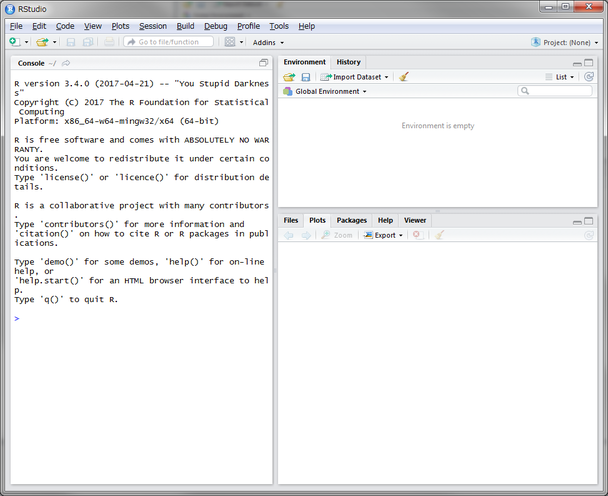The image size is (608, 496).
Task: Open the Session menu
Action: pyautogui.click(x=153, y=26)
